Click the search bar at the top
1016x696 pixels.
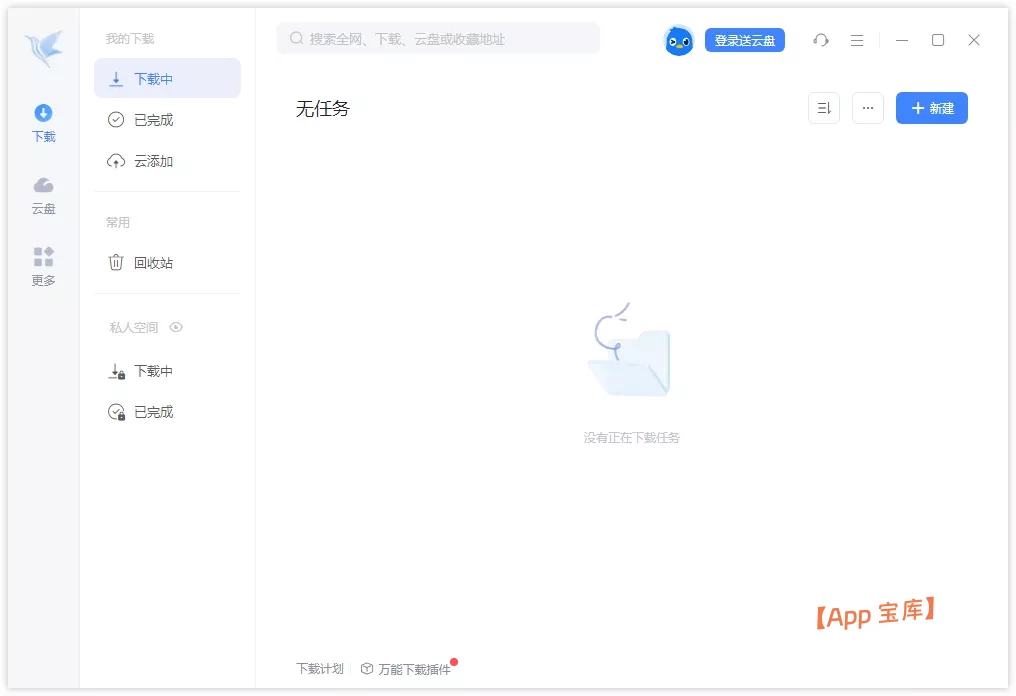pos(438,38)
